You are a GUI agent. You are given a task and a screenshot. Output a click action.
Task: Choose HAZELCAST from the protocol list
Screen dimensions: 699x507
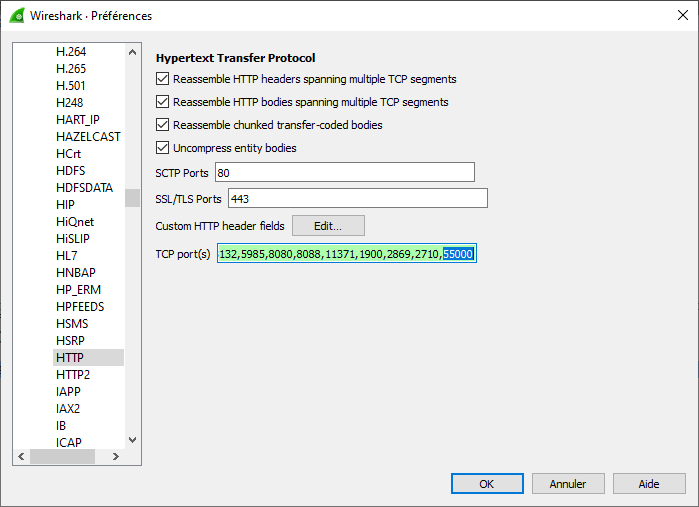click(88, 136)
